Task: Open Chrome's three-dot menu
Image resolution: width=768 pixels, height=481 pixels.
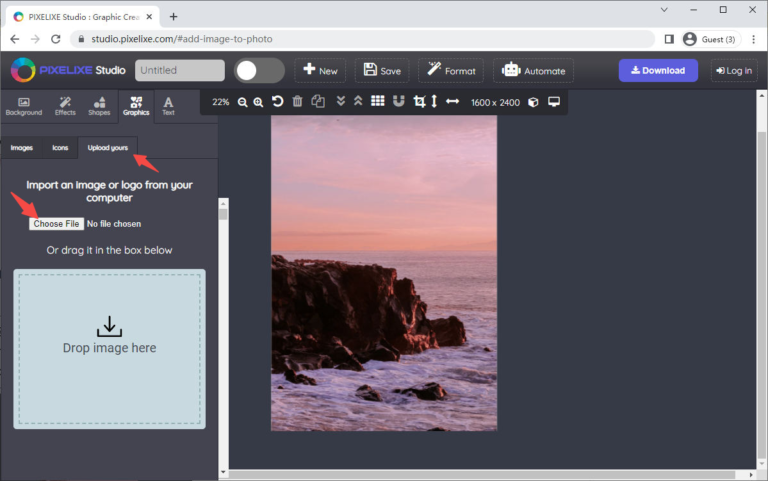Action: tap(753, 39)
